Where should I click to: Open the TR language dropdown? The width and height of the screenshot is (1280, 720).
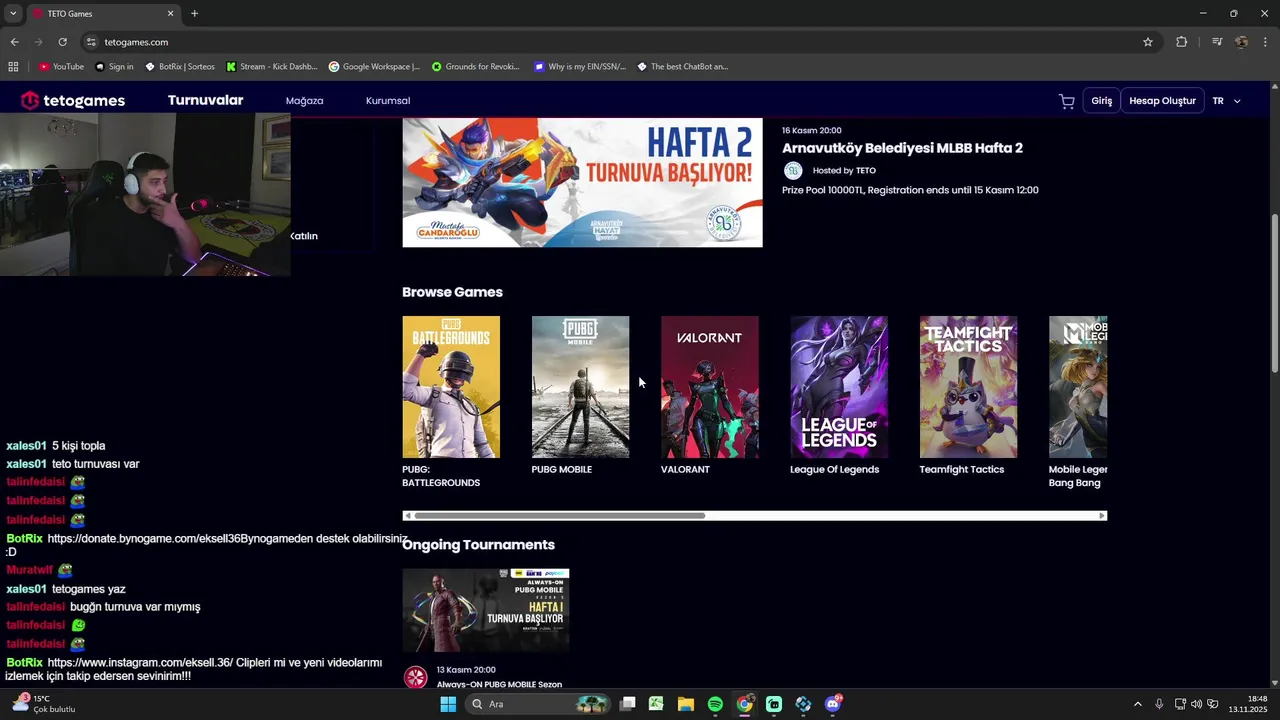click(x=1226, y=101)
